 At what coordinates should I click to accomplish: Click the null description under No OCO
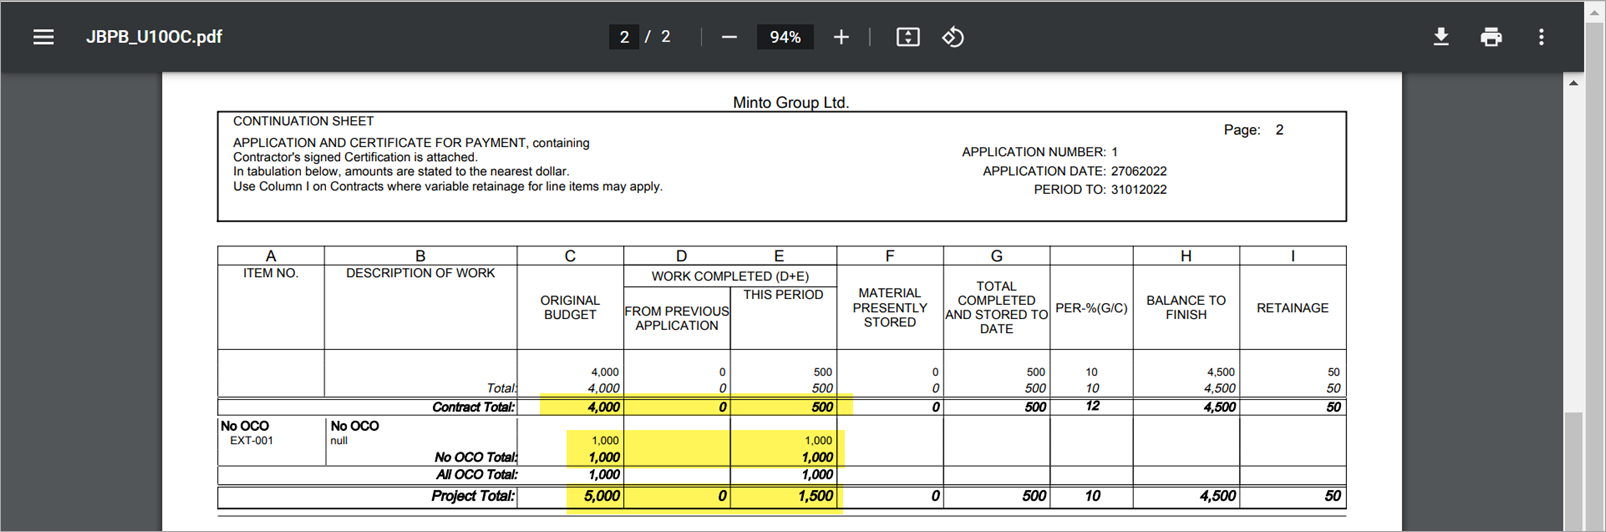point(339,440)
